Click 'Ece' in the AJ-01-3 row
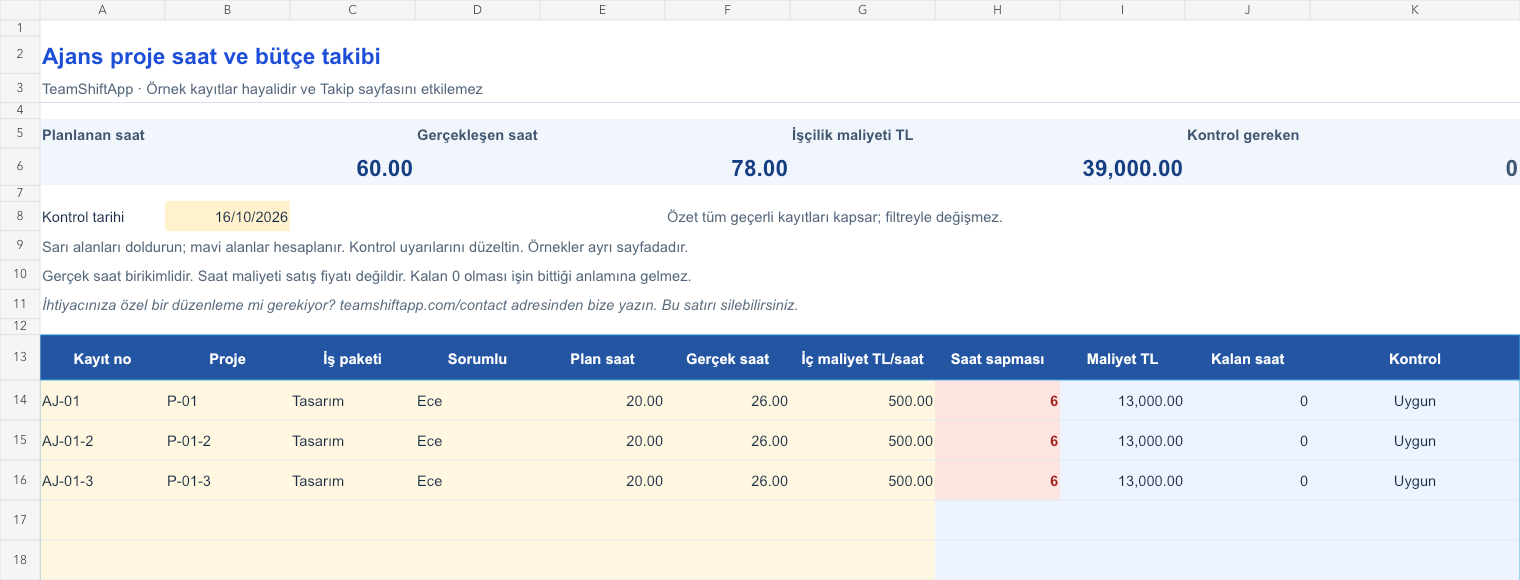Viewport: 1520px width, 580px height. tap(477, 481)
